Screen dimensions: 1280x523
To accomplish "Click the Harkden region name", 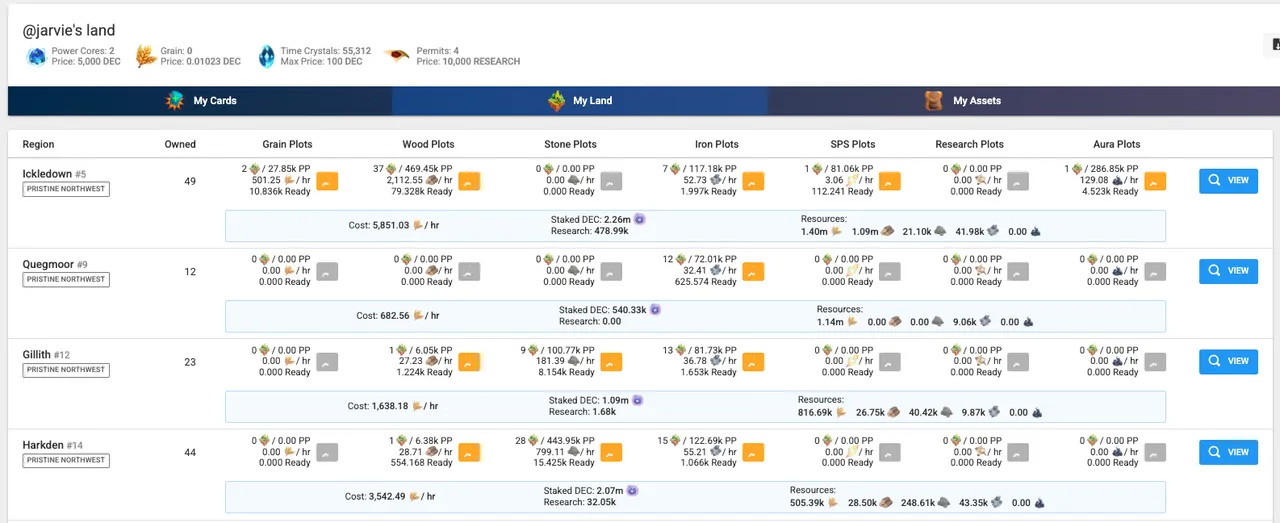I will 44,445.
